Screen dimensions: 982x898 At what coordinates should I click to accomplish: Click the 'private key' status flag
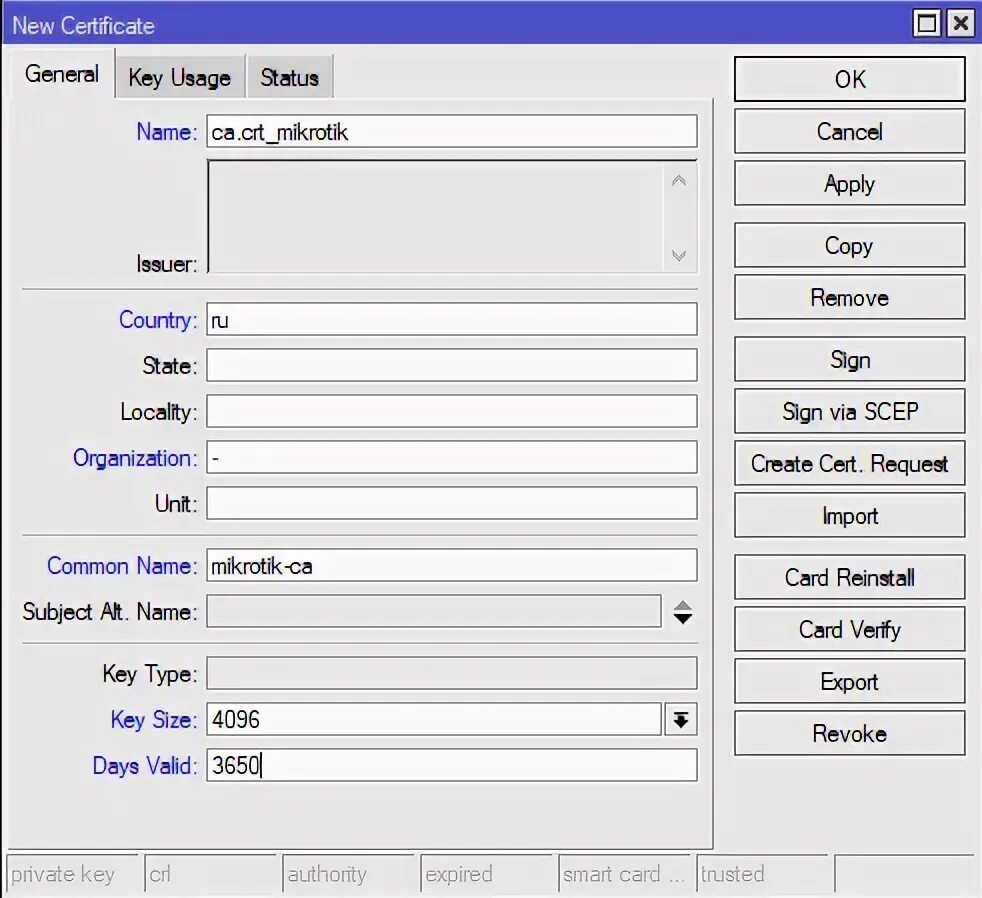coord(72,874)
